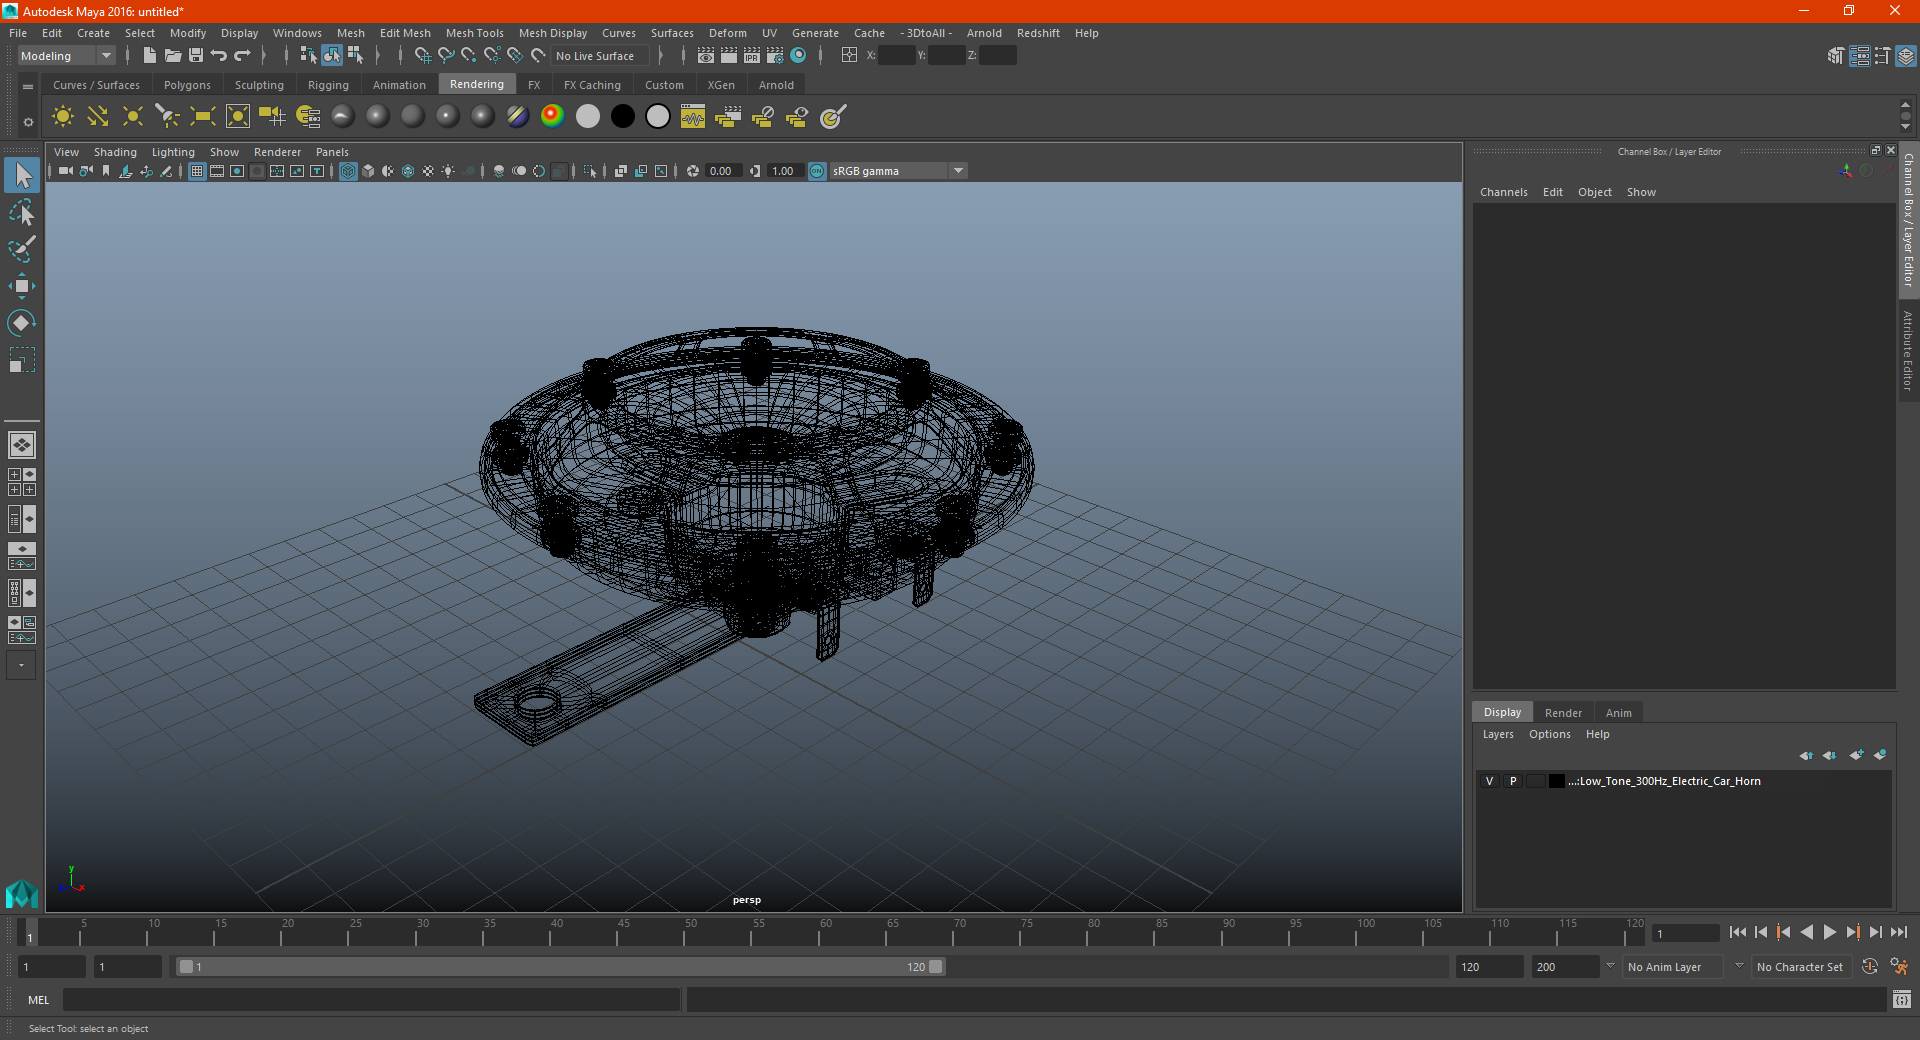Click the white lambert shader ball
The height and width of the screenshot is (1040, 1920).
pos(587,116)
